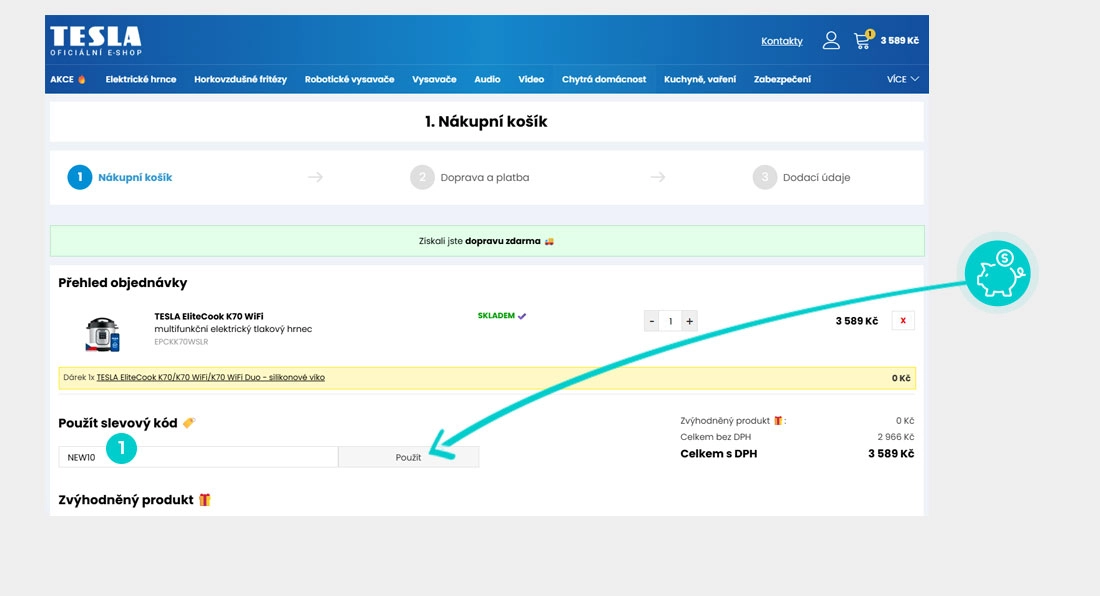The height and width of the screenshot is (596, 1100).
Task: Go to step 2 Doprava a platba
Action: click(470, 177)
